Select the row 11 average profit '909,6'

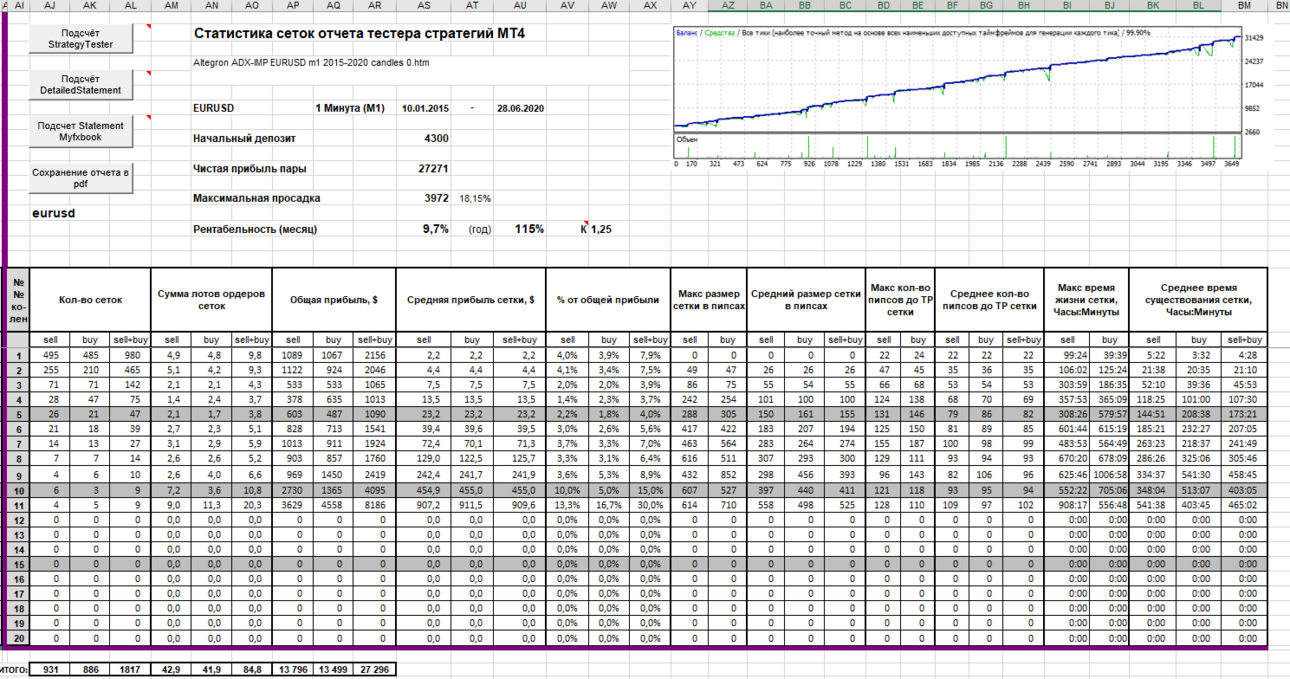tap(520, 506)
